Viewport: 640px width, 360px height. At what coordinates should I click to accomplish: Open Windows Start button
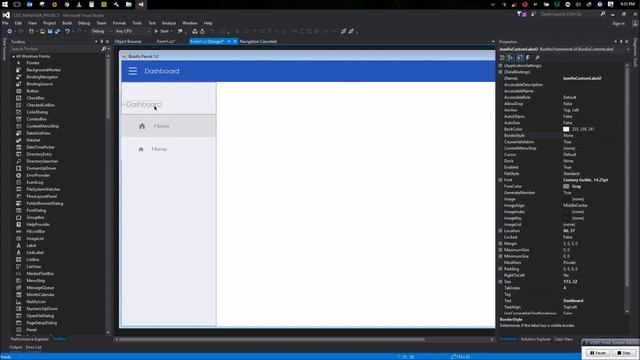click(x=5, y=4)
